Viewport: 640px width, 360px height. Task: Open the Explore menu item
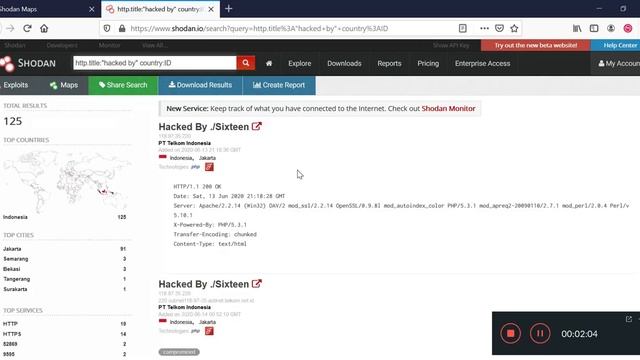300,63
